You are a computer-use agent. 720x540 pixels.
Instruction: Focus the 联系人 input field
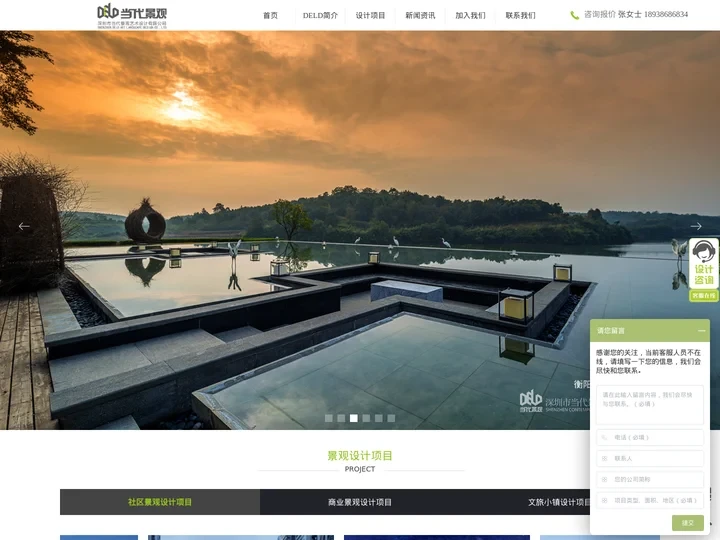(650, 458)
